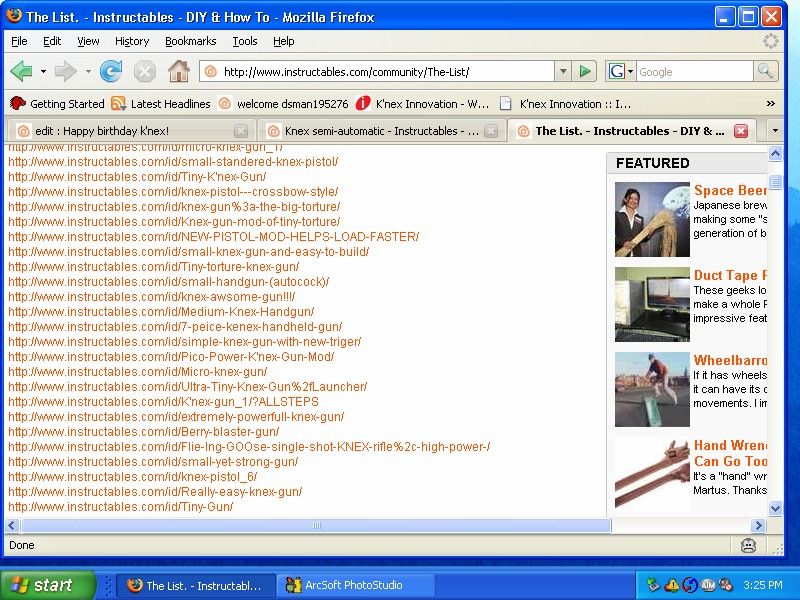The image size is (800, 600).
Task: Click the horizontal scrollbar right arrow
Action: coord(758,525)
